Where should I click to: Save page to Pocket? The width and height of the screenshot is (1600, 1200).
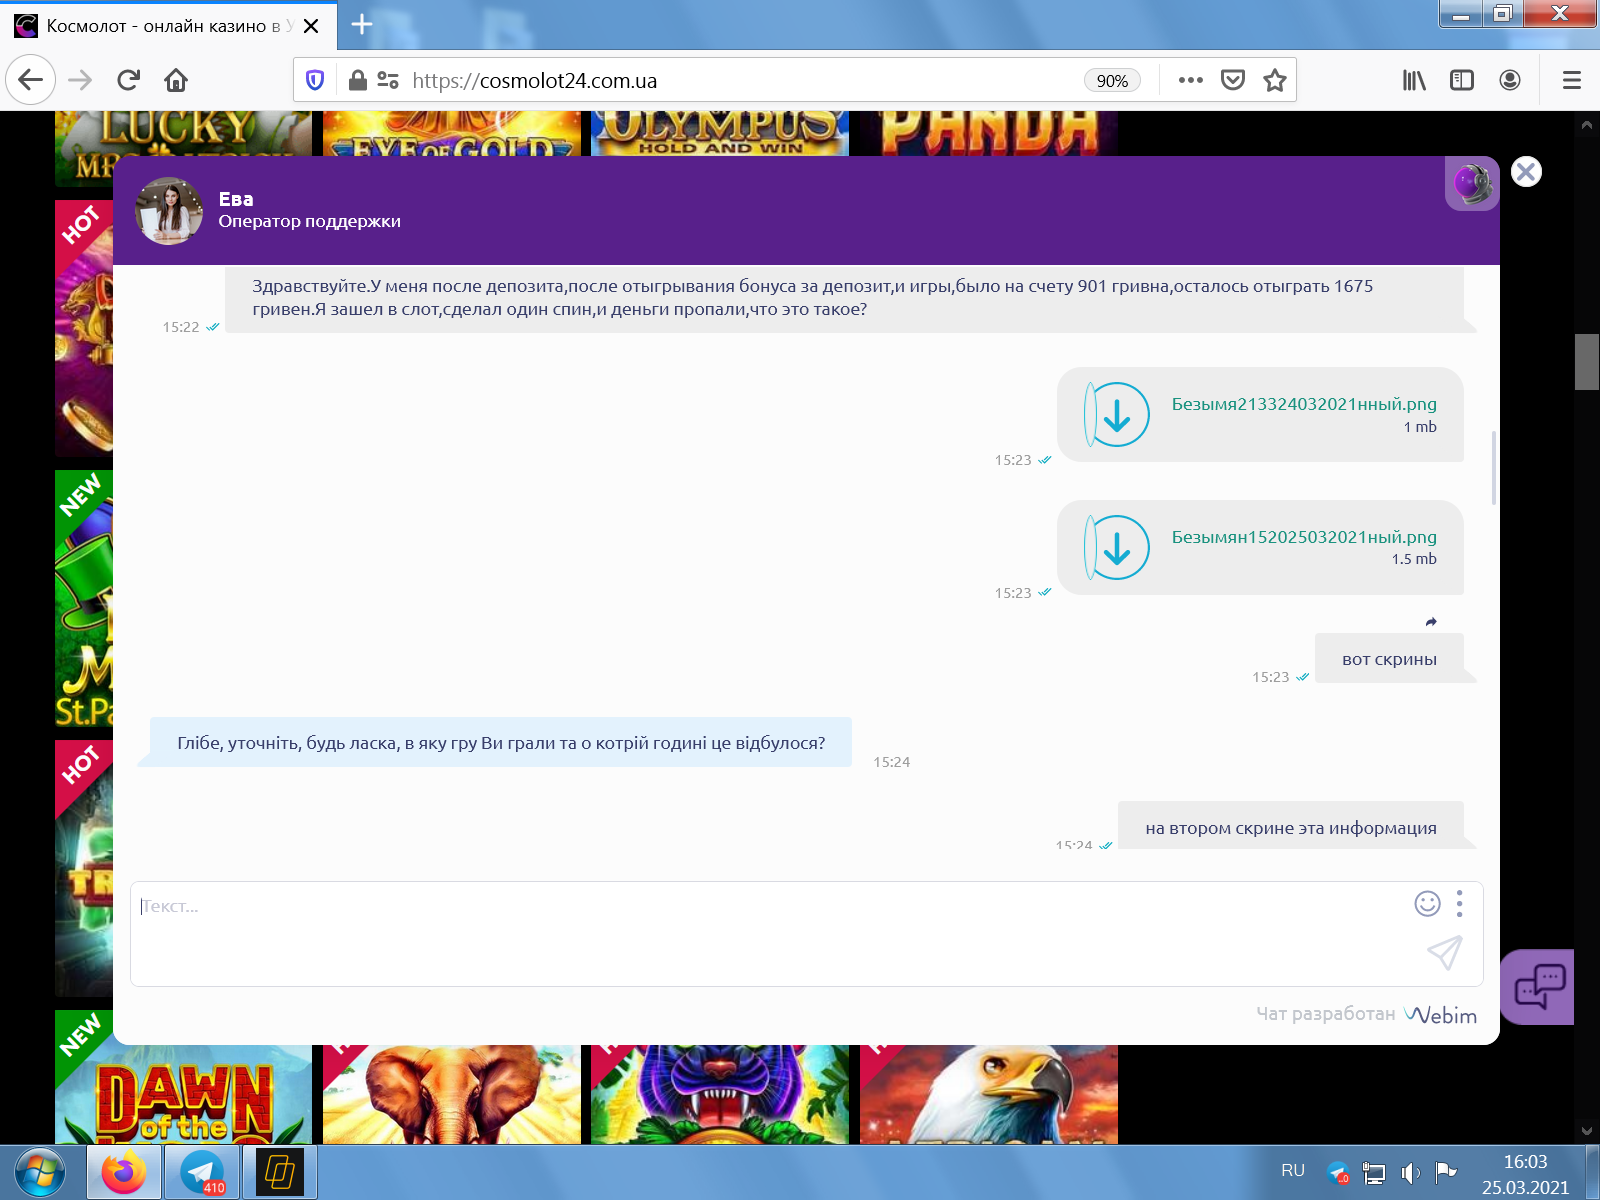click(x=1233, y=80)
